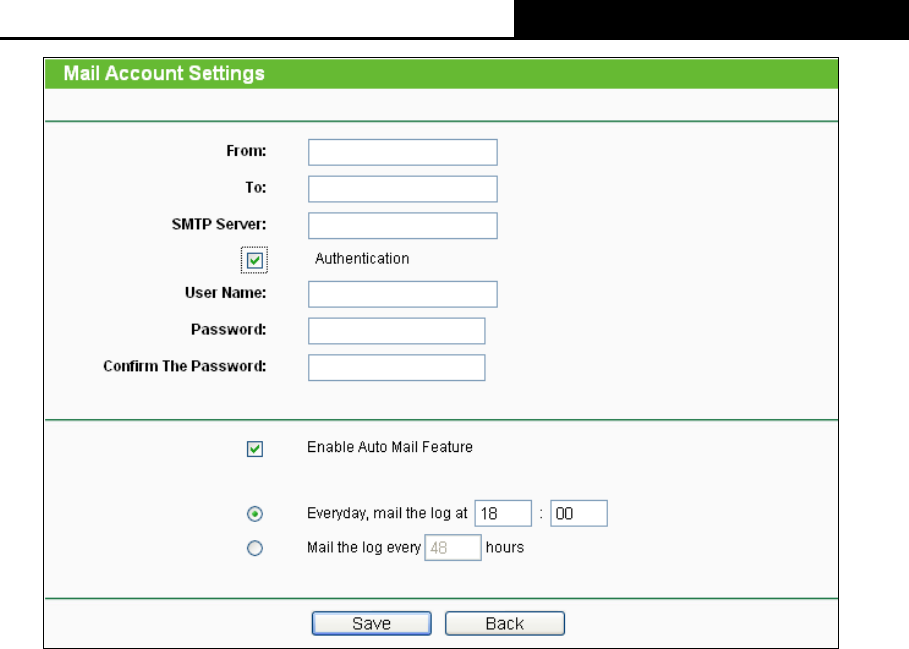This screenshot has height=649, width=909.
Task: Click the User Name label
Action: tap(226, 293)
